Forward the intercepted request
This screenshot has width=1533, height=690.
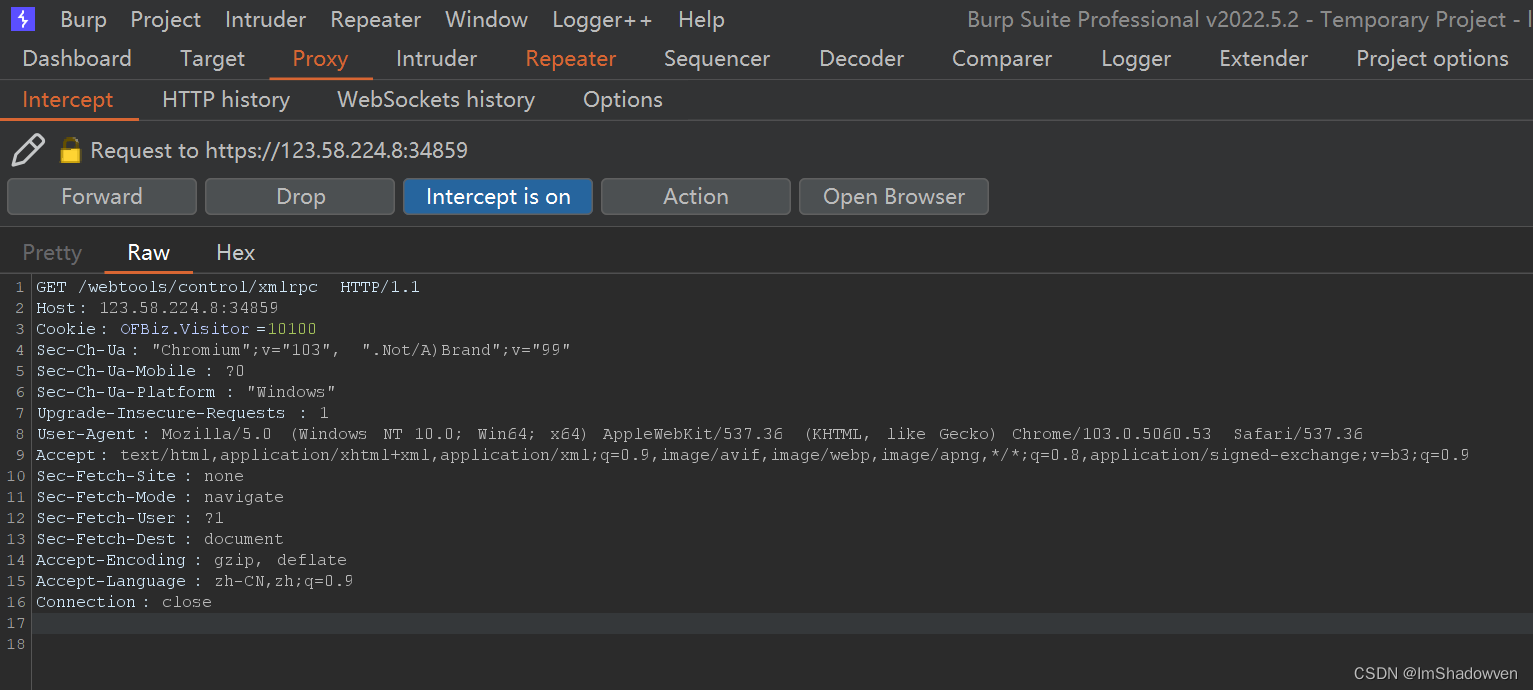pos(102,197)
